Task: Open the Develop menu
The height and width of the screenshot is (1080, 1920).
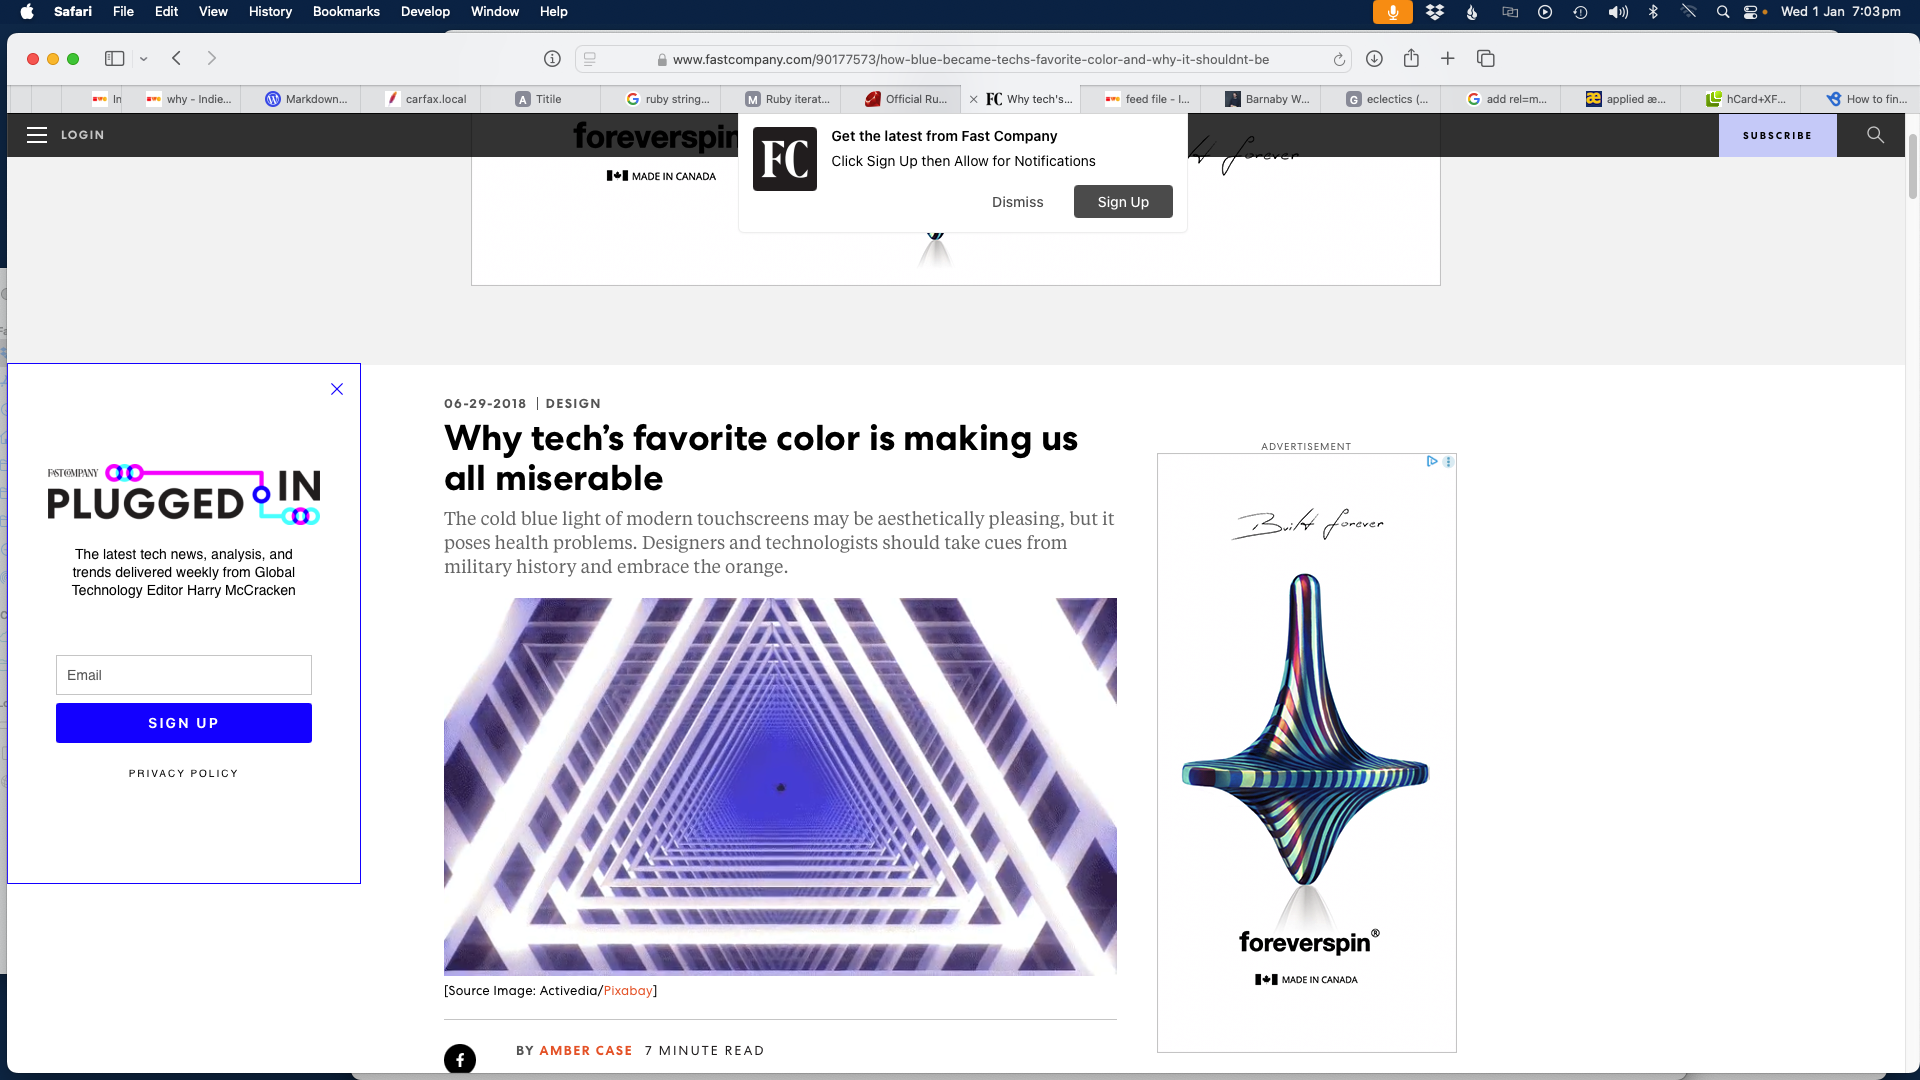Action: [425, 11]
